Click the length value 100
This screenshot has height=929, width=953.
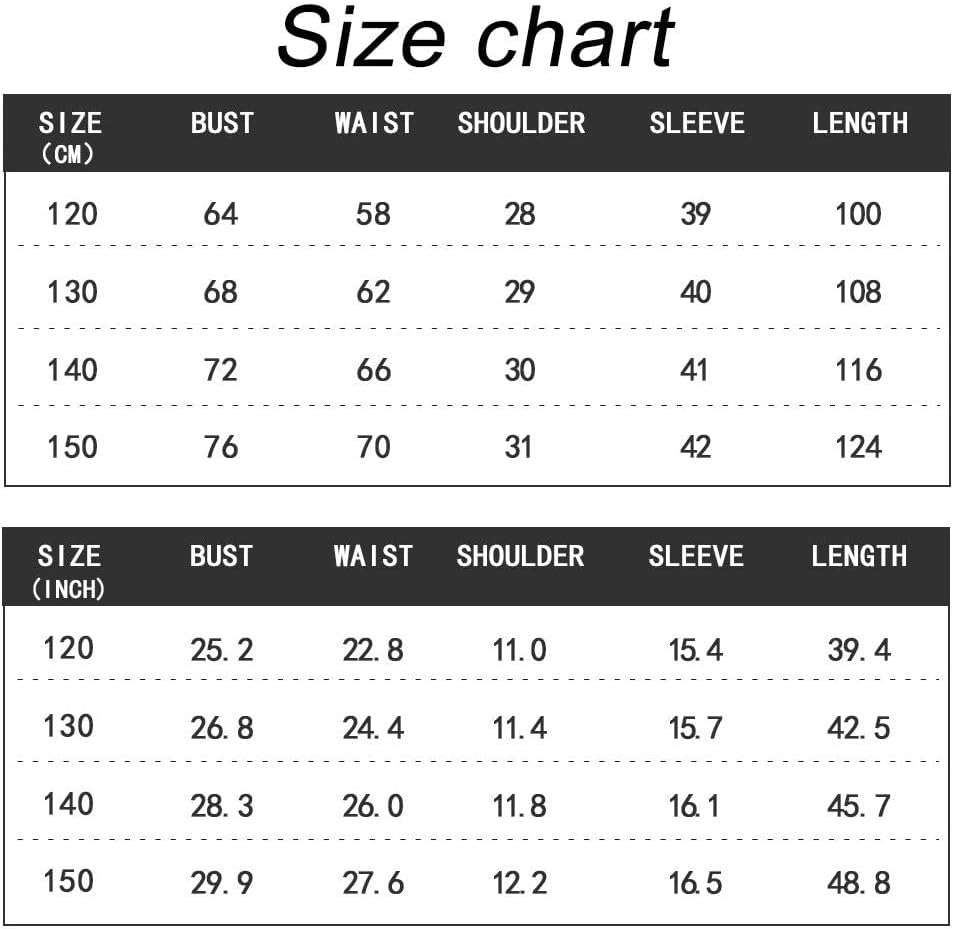(858, 213)
